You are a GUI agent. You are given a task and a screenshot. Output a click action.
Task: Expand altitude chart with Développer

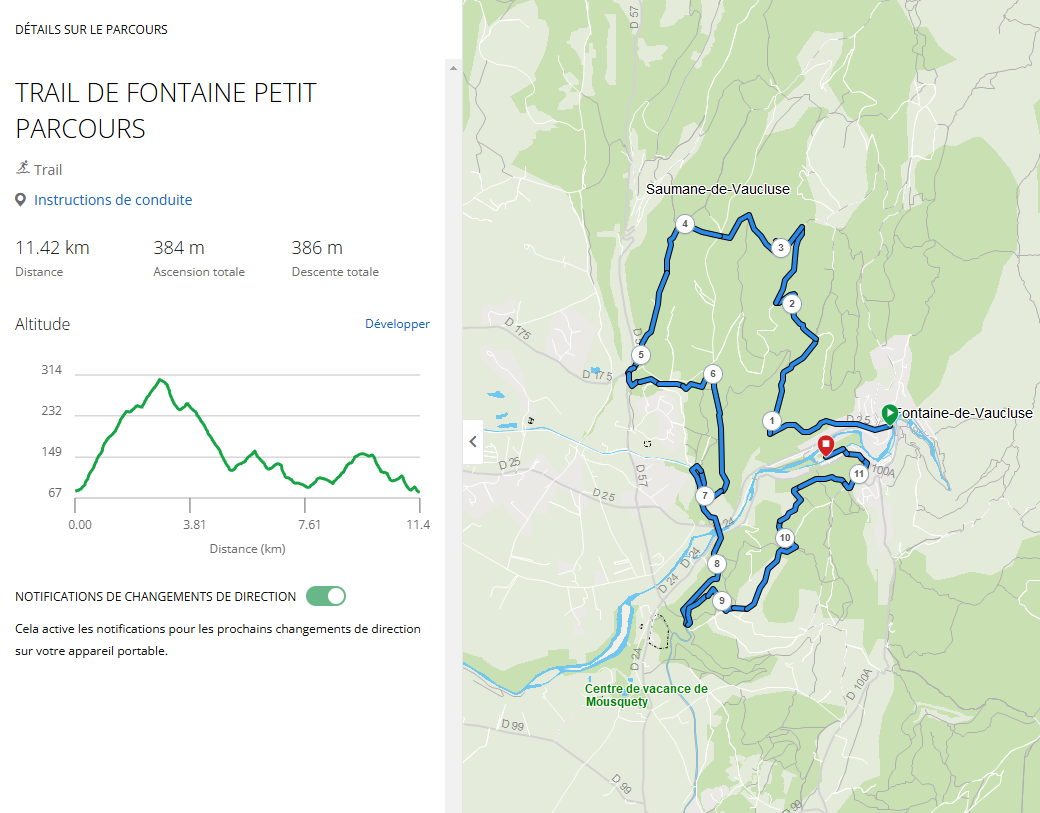(397, 324)
